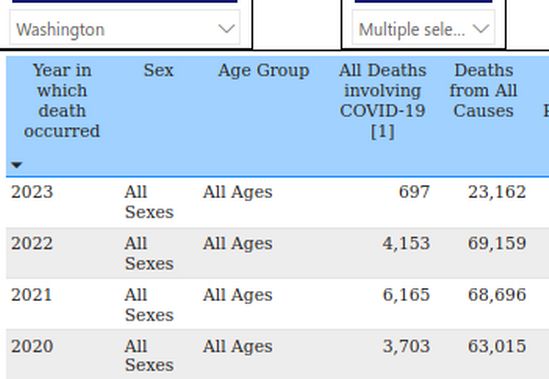Click all-cause deaths value 63,015
549x379 pixels.
(497, 346)
